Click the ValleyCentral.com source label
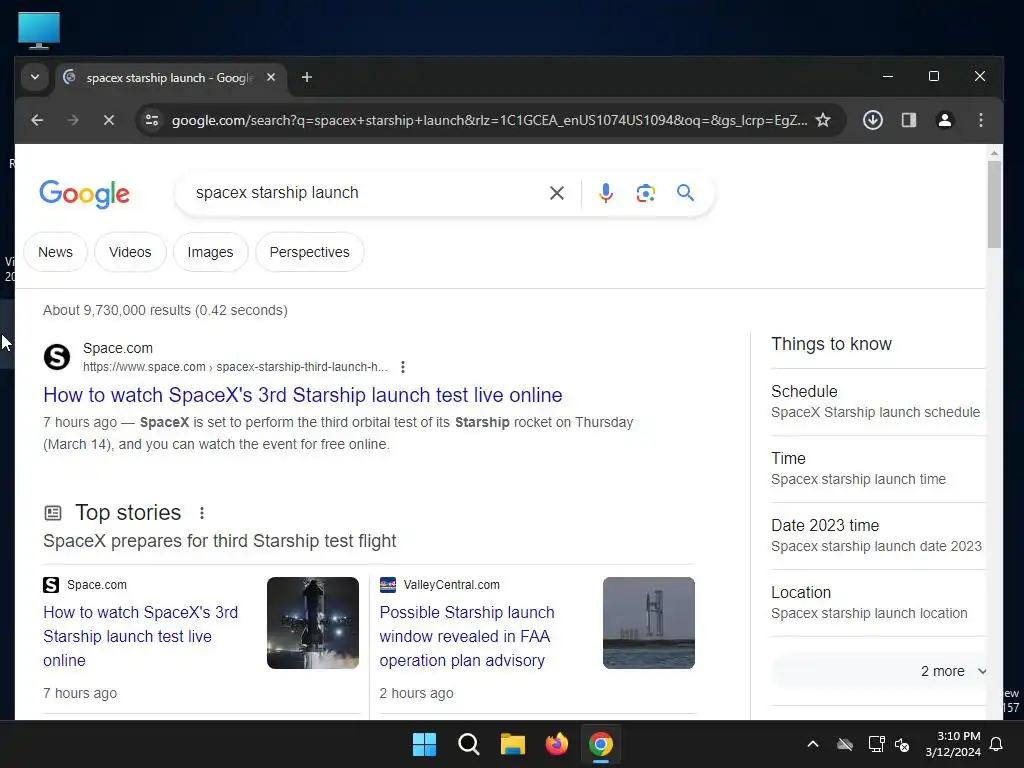 click(x=451, y=584)
